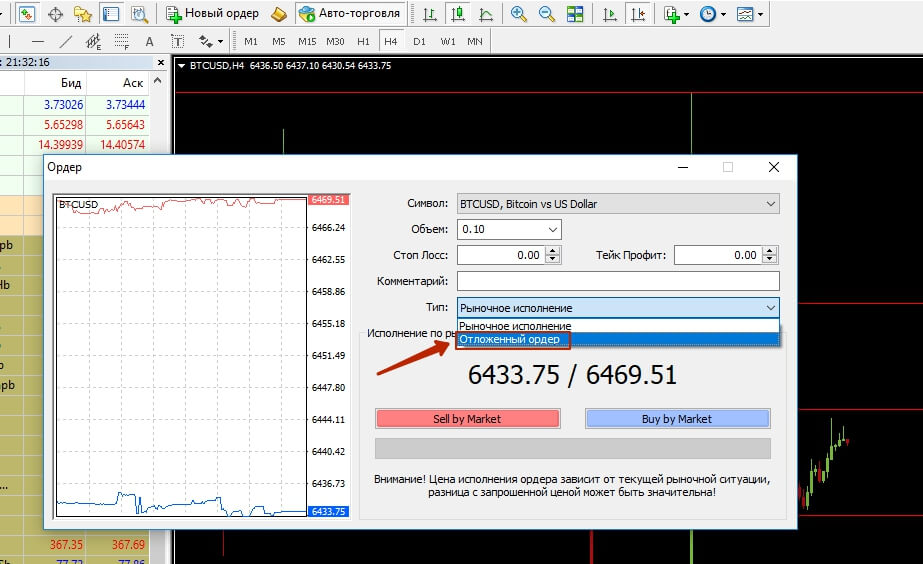This screenshot has width=923, height=564.
Task: Switch chart to candlestick mode
Action: click(458, 14)
